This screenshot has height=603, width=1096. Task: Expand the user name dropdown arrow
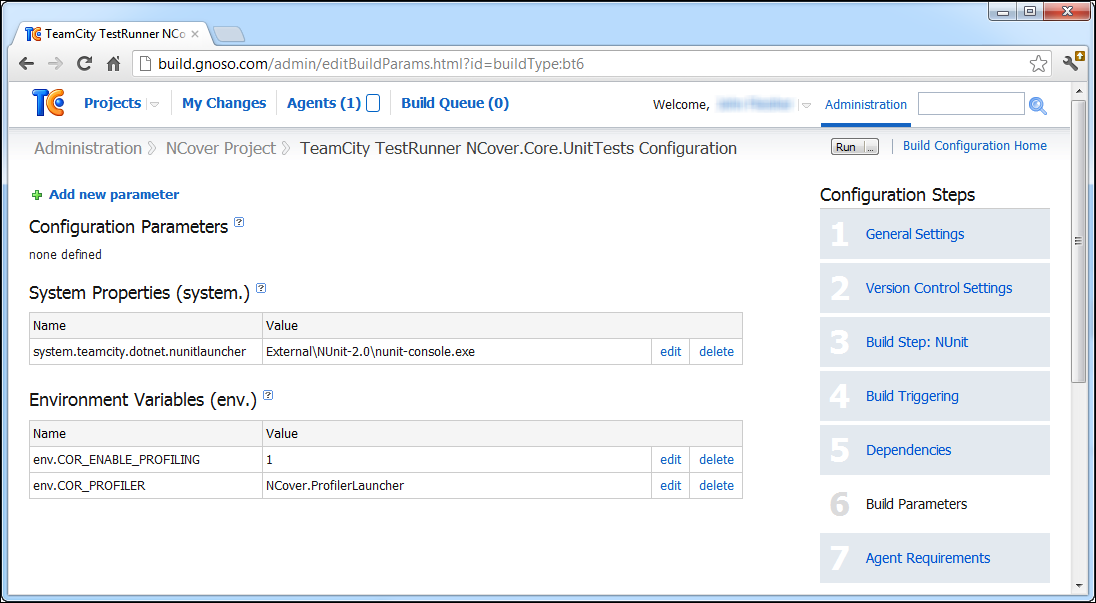click(x=806, y=105)
